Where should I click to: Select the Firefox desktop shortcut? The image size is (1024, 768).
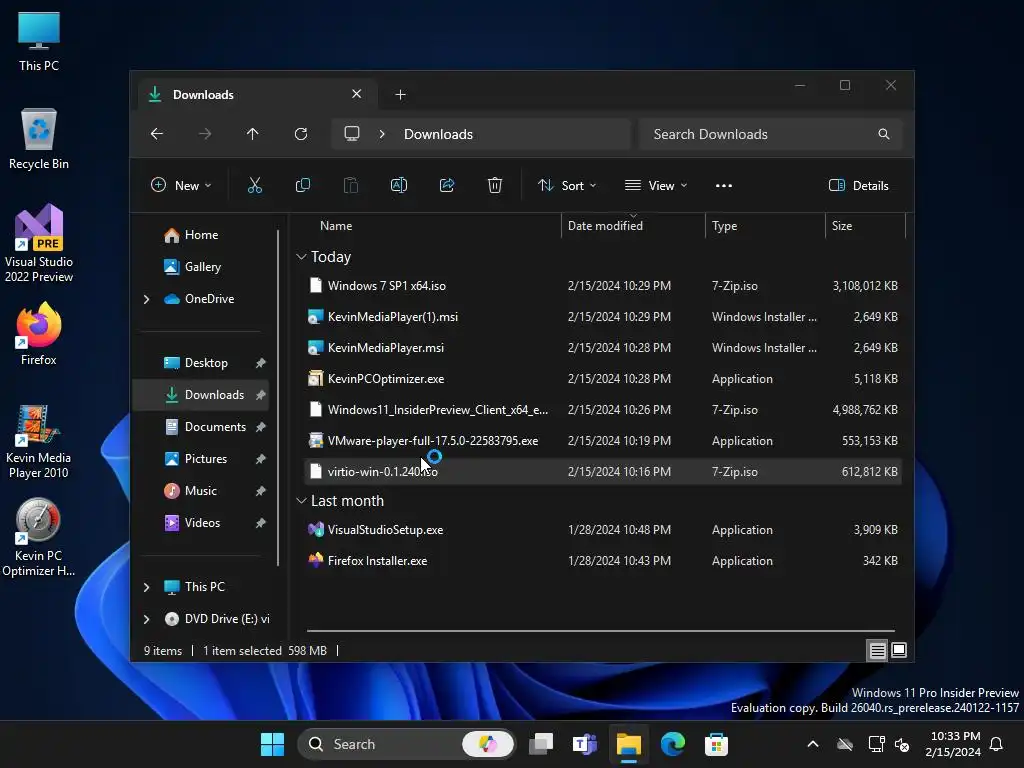point(39,334)
